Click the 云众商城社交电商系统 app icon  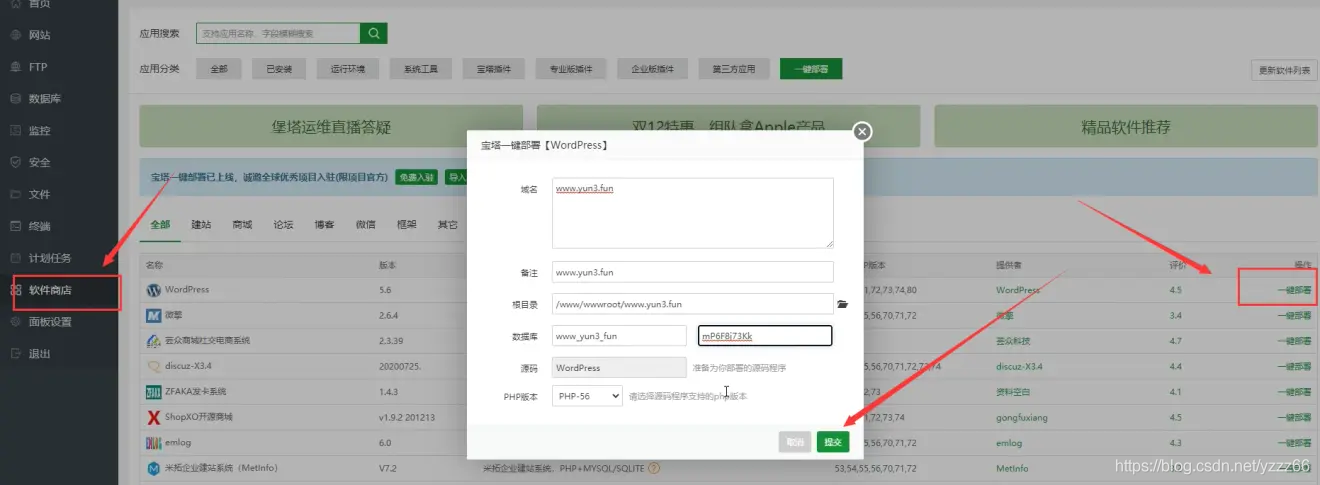[154, 341]
